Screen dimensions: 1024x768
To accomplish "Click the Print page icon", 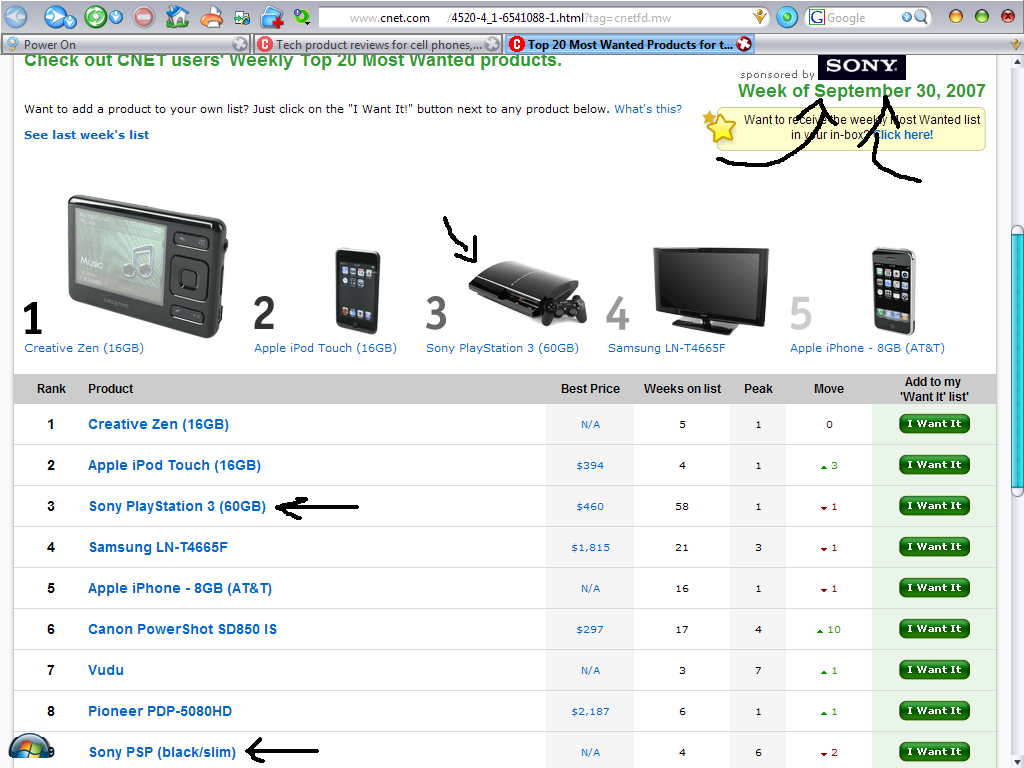I will click(x=211, y=17).
